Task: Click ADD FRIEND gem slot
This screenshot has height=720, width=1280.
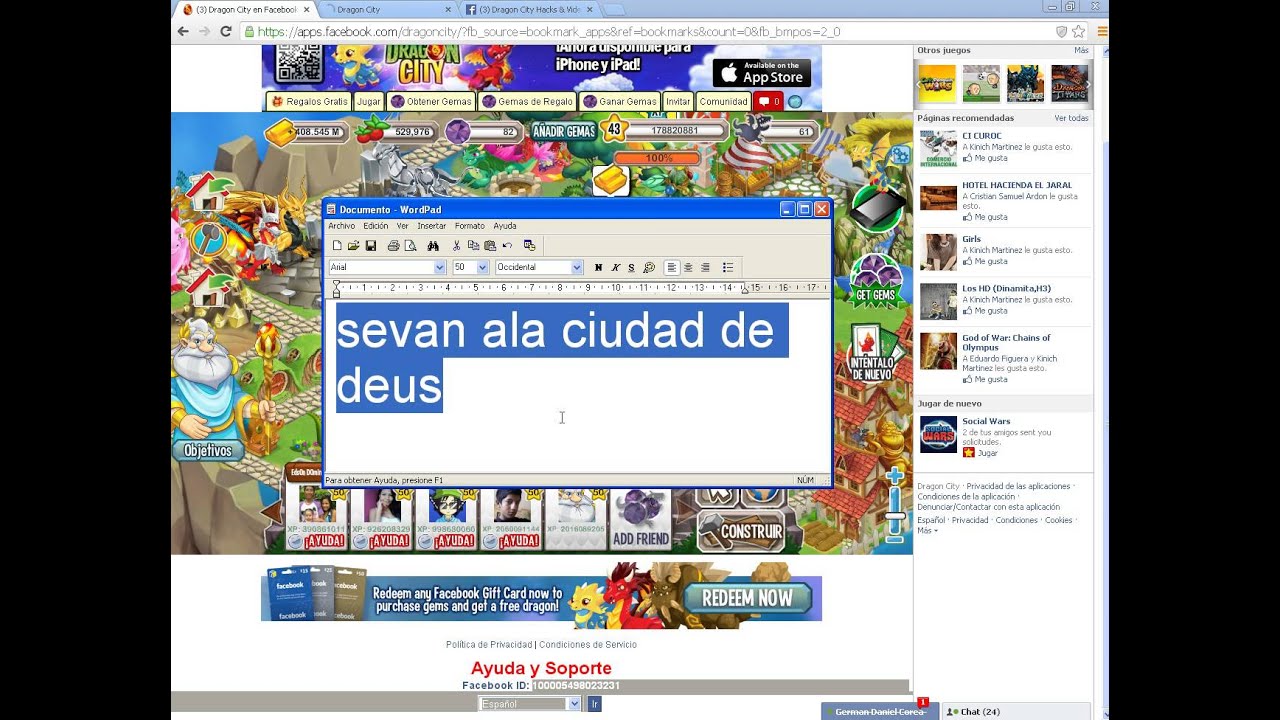Action: (640, 518)
